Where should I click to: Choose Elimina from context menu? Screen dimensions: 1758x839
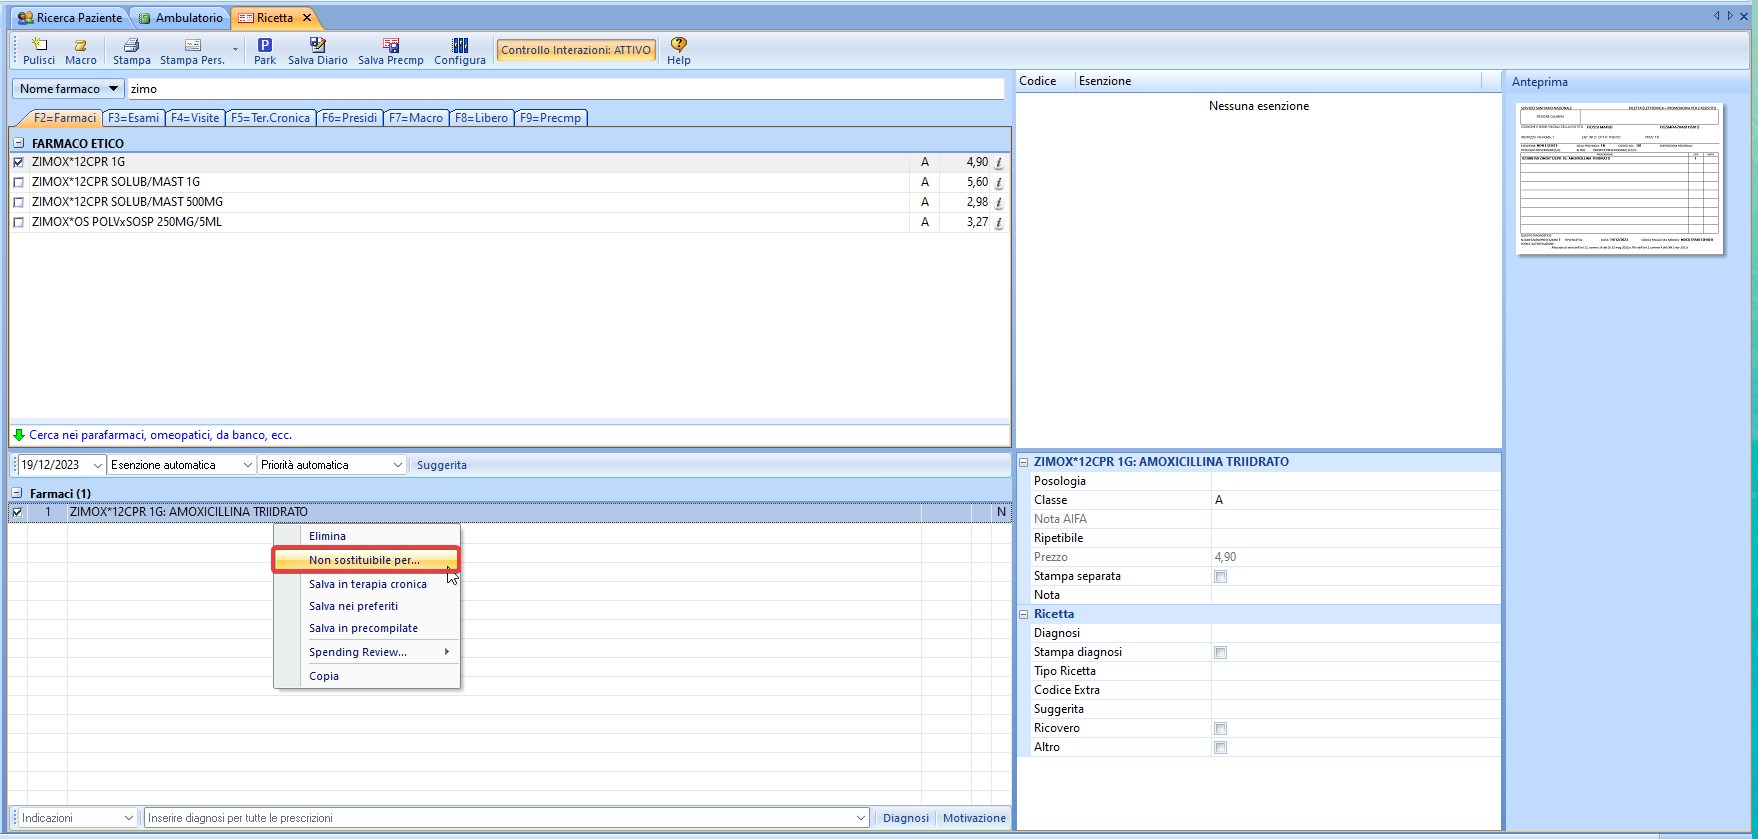[367, 536]
